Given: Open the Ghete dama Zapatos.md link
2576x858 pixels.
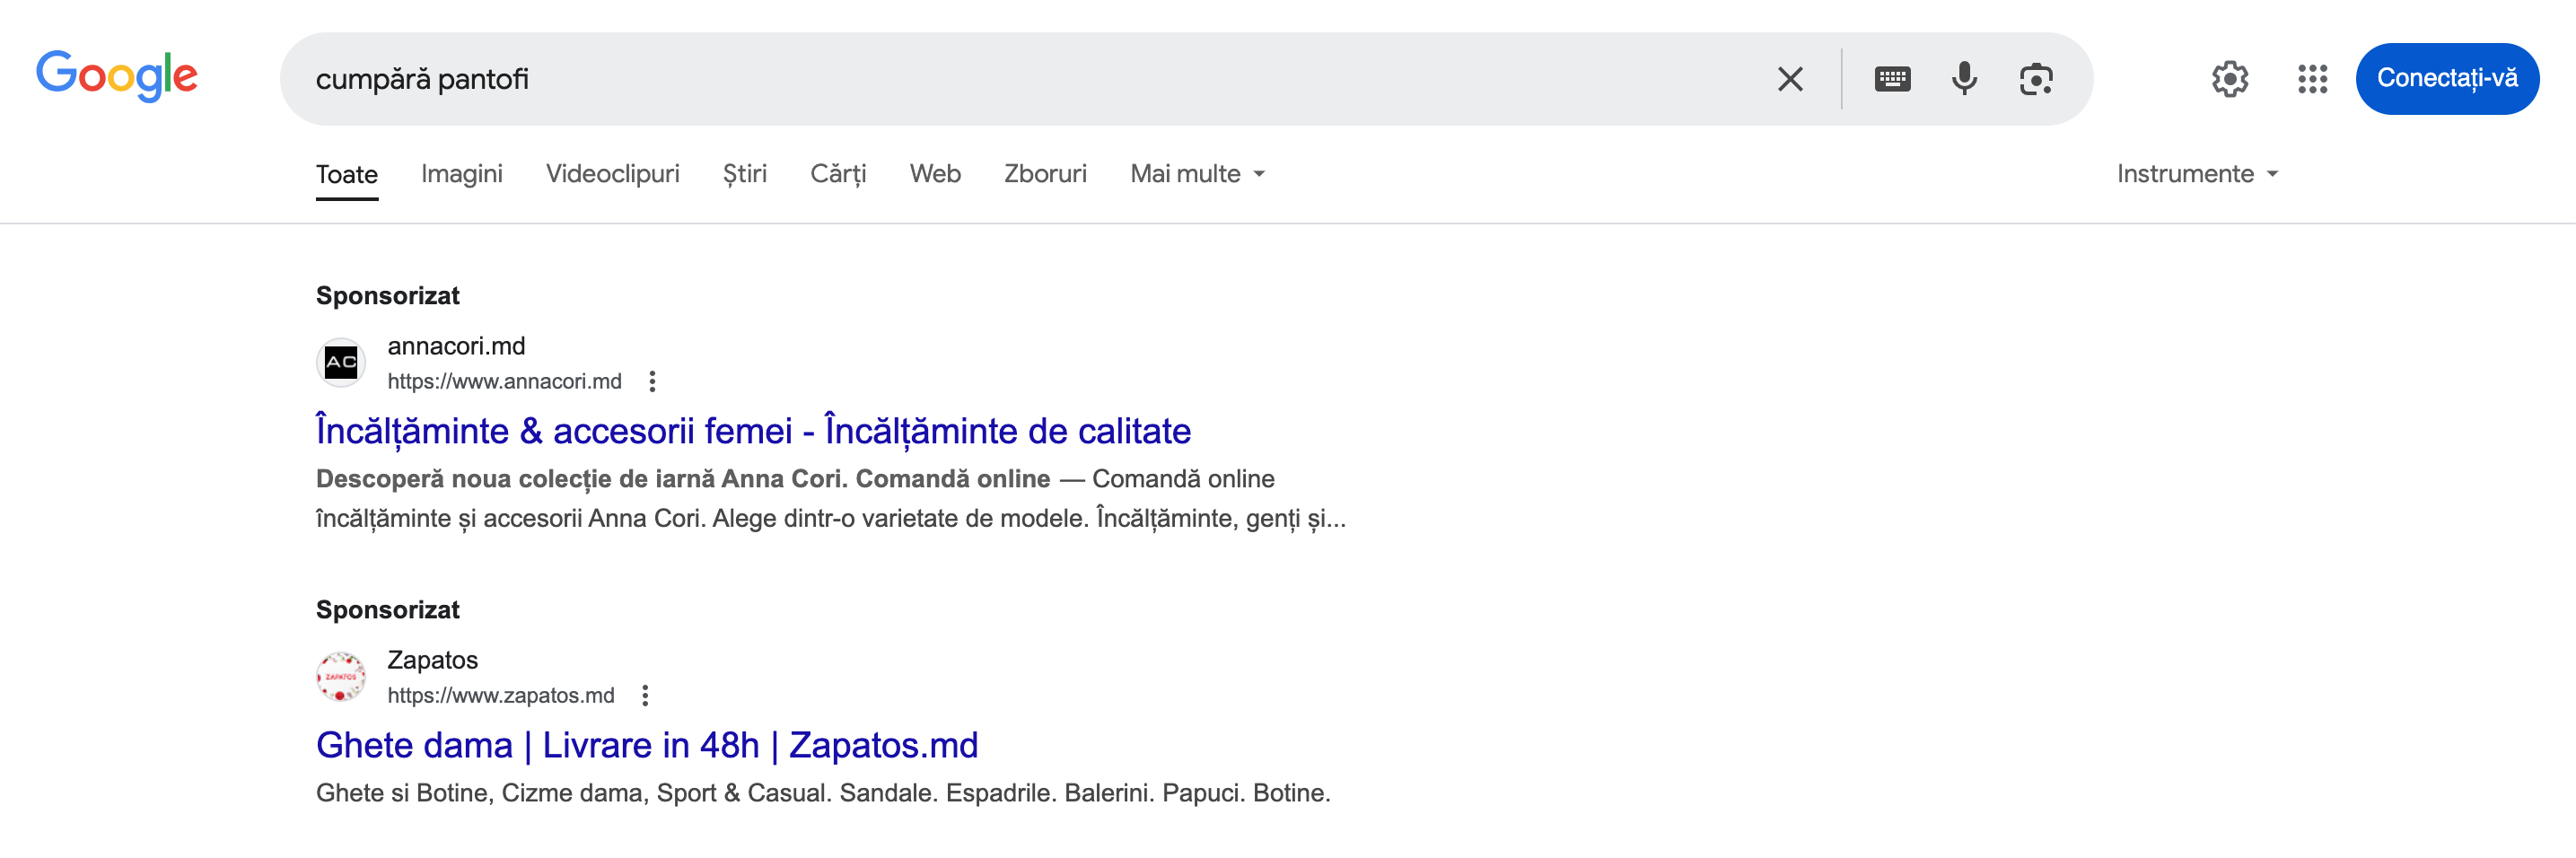Looking at the screenshot, I should point(647,745).
